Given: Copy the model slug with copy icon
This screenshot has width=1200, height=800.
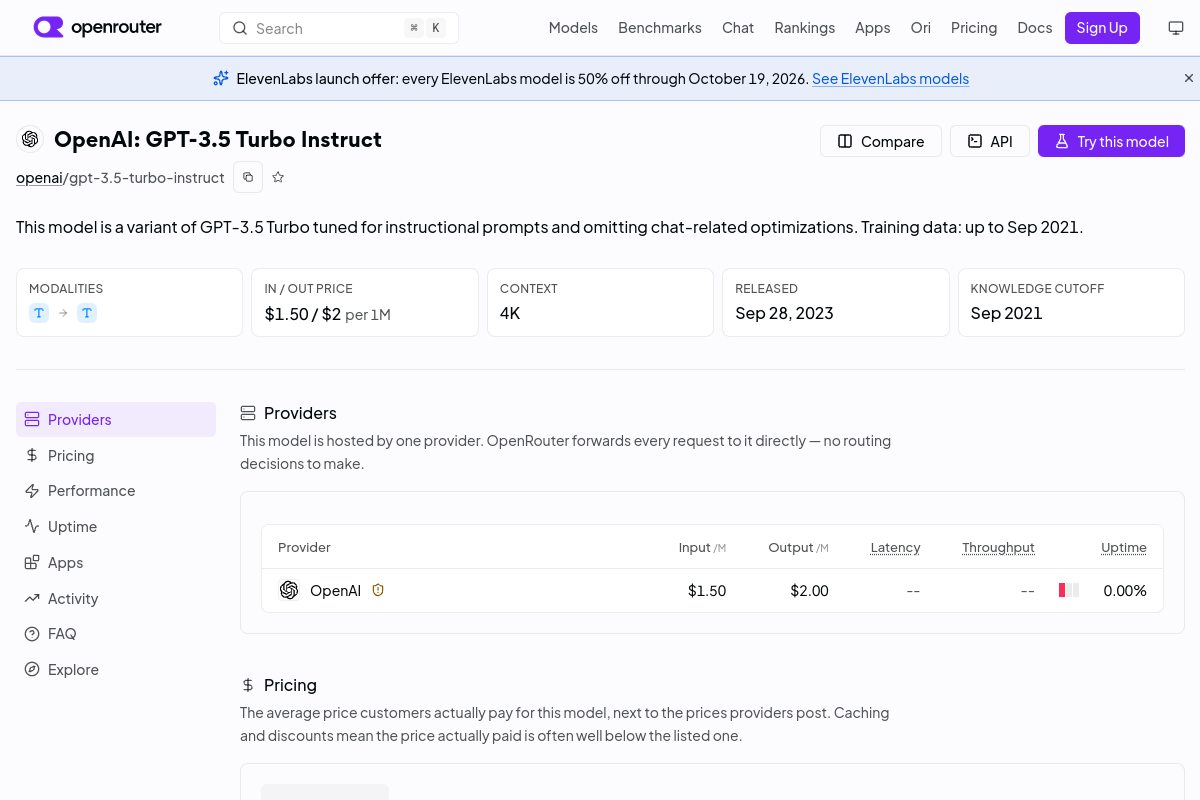Looking at the screenshot, I should pyautogui.click(x=248, y=177).
